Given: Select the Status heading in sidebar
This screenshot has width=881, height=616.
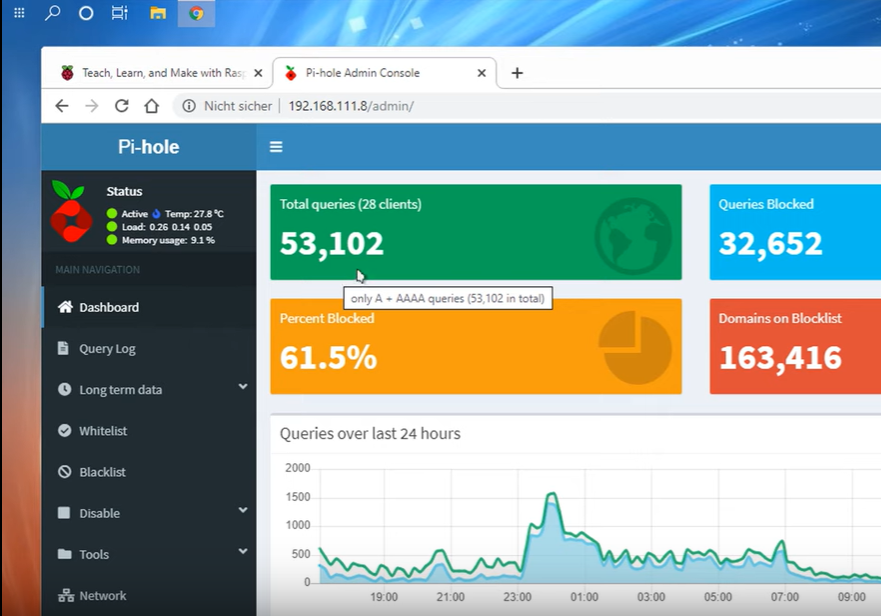Looking at the screenshot, I should coord(124,191).
